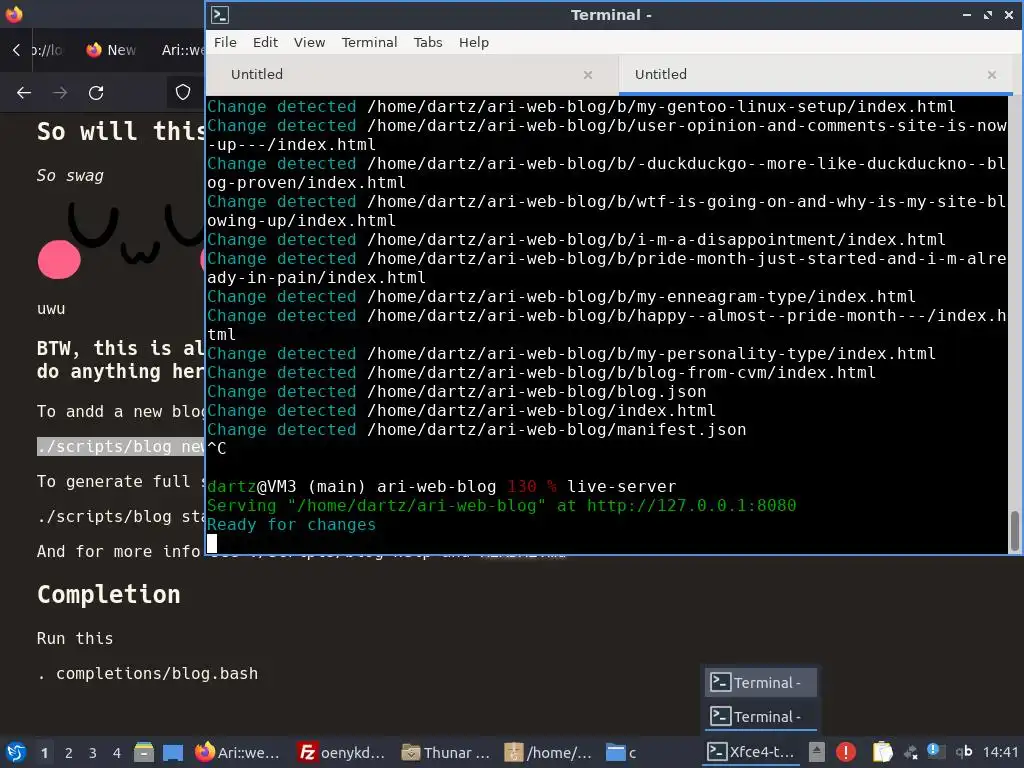Open the Xfce application menu icon
This screenshot has width=1024, height=768.
[16, 752]
